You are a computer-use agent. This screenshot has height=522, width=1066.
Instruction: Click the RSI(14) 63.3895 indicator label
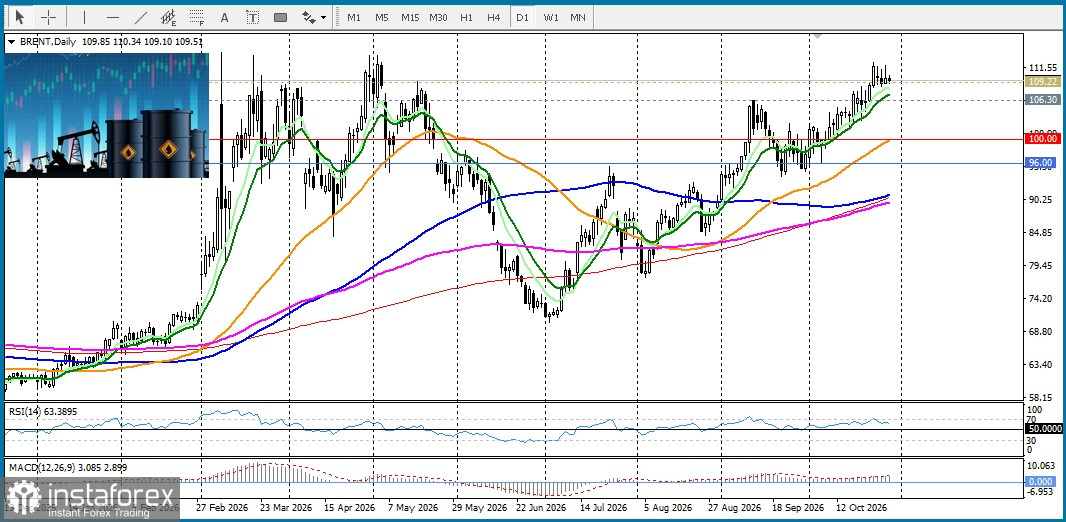coord(42,410)
